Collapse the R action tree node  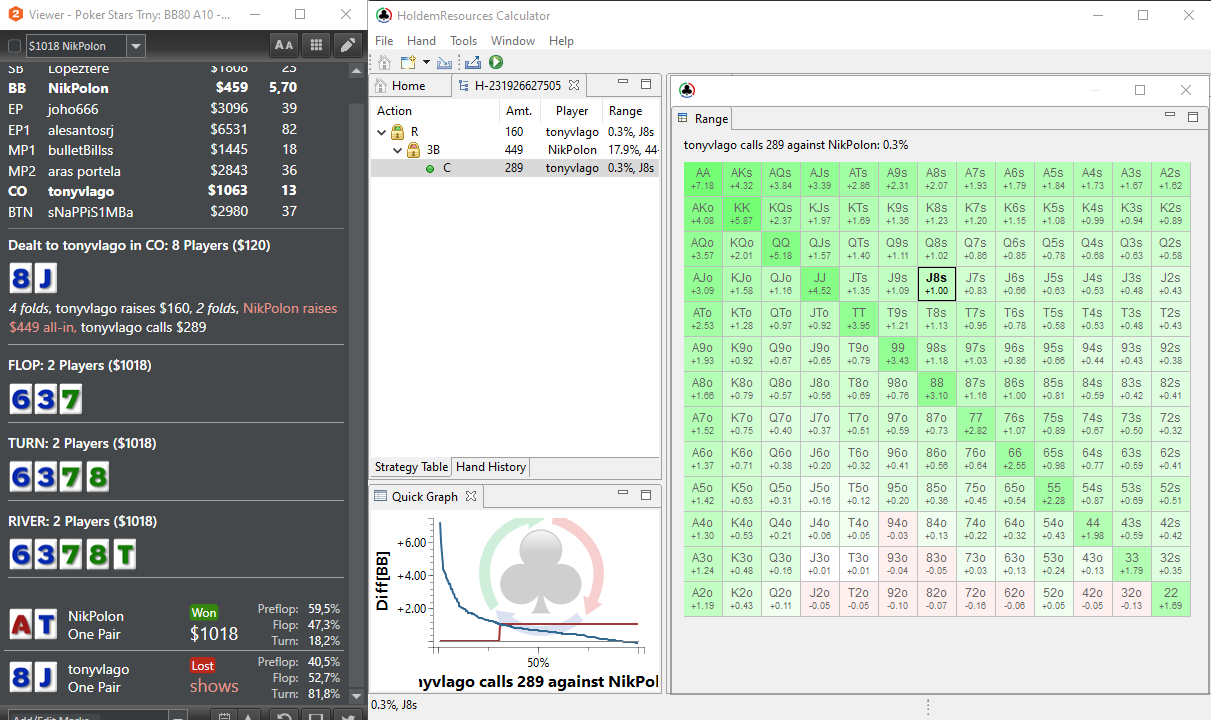(x=381, y=132)
